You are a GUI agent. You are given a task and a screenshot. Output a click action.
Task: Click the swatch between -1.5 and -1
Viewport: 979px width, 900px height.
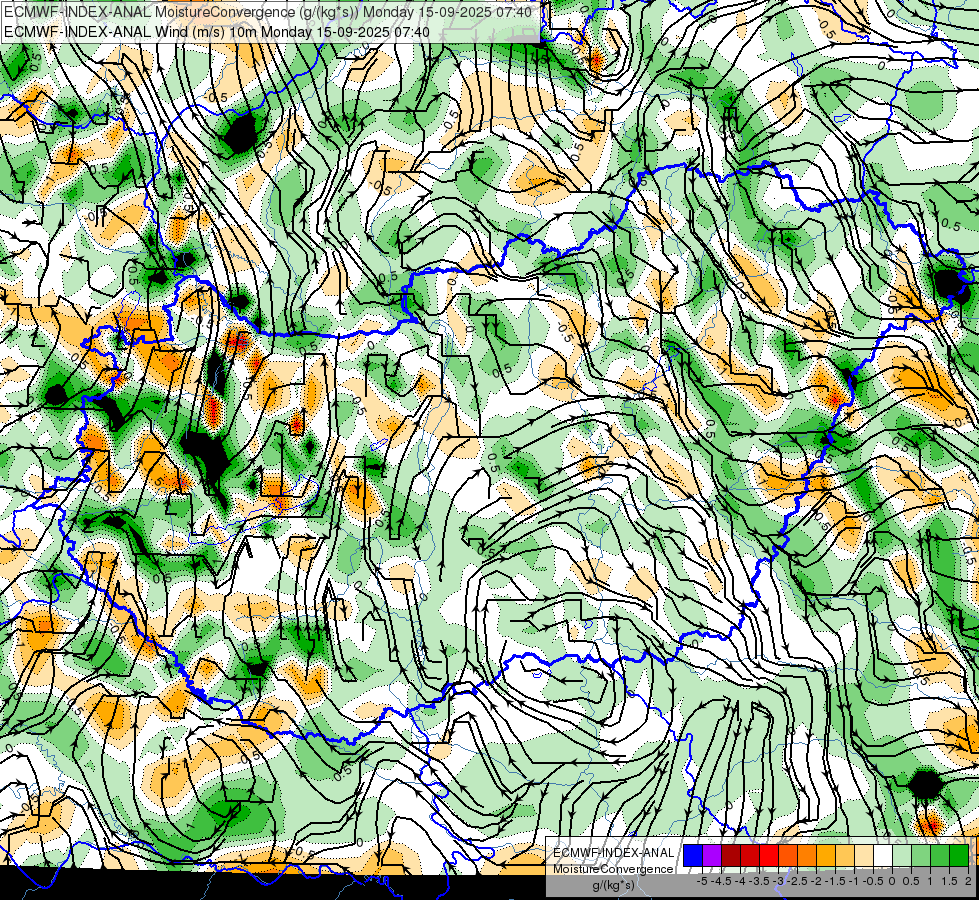tap(845, 856)
